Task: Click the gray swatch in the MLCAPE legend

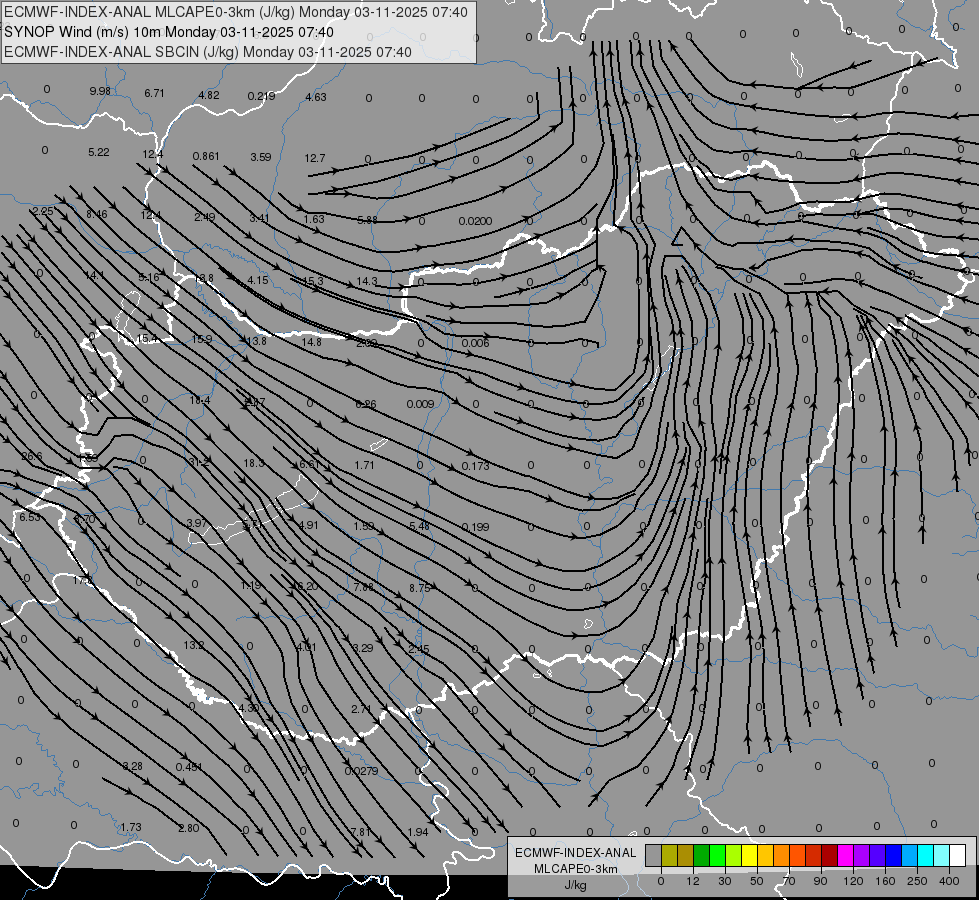Action: pos(653,856)
